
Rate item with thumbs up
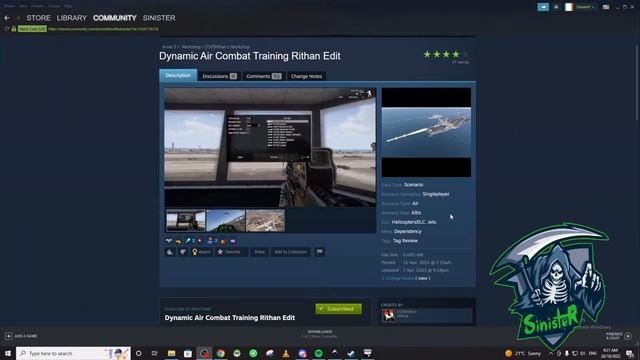[170, 252]
